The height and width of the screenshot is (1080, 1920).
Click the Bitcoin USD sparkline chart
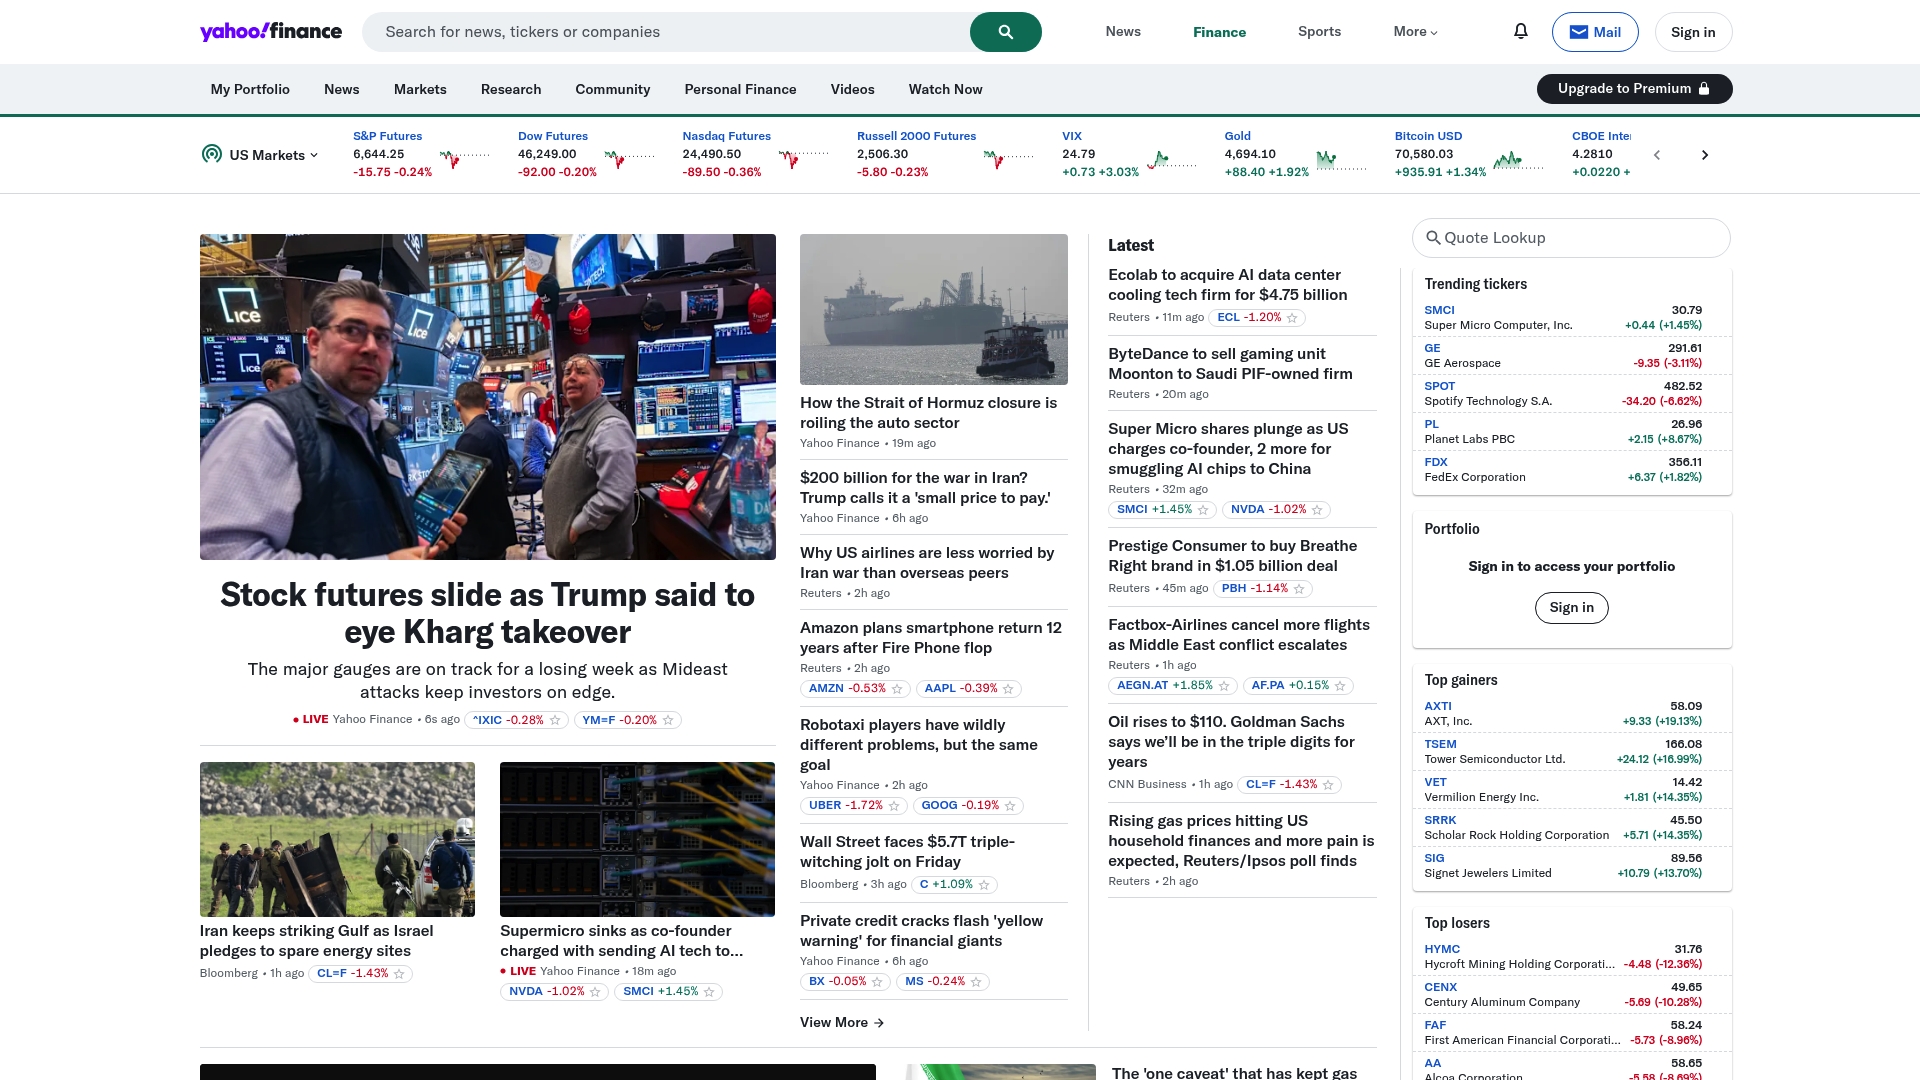tap(1518, 159)
